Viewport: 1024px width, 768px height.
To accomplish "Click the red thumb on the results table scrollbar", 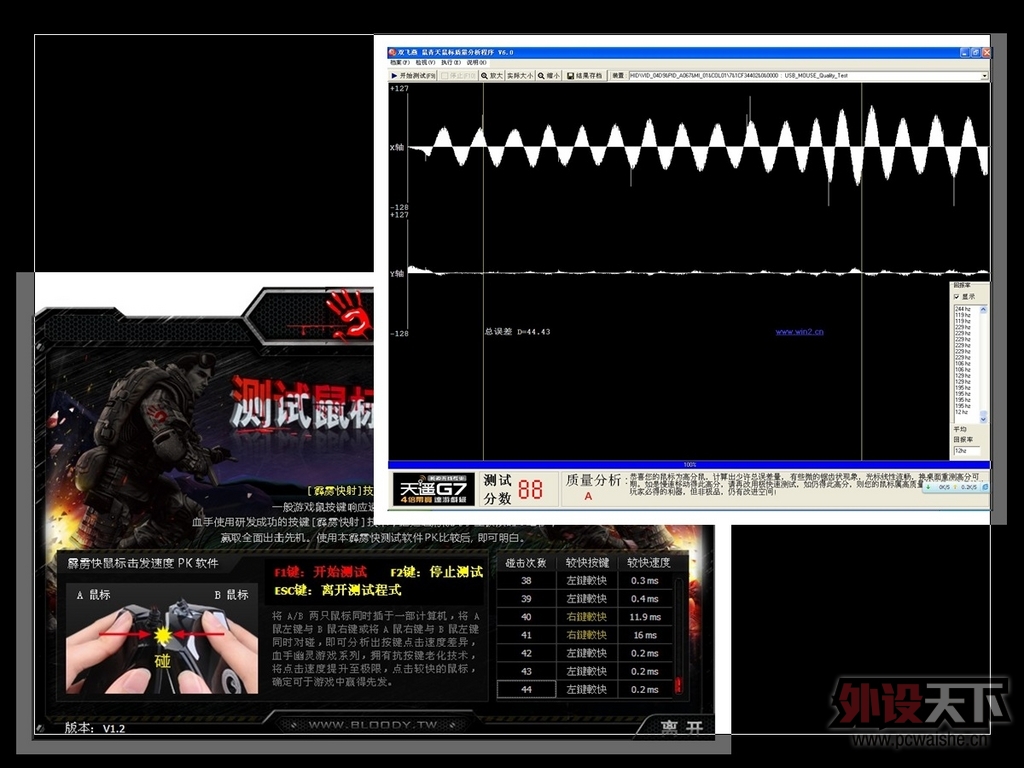I will coord(678,685).
